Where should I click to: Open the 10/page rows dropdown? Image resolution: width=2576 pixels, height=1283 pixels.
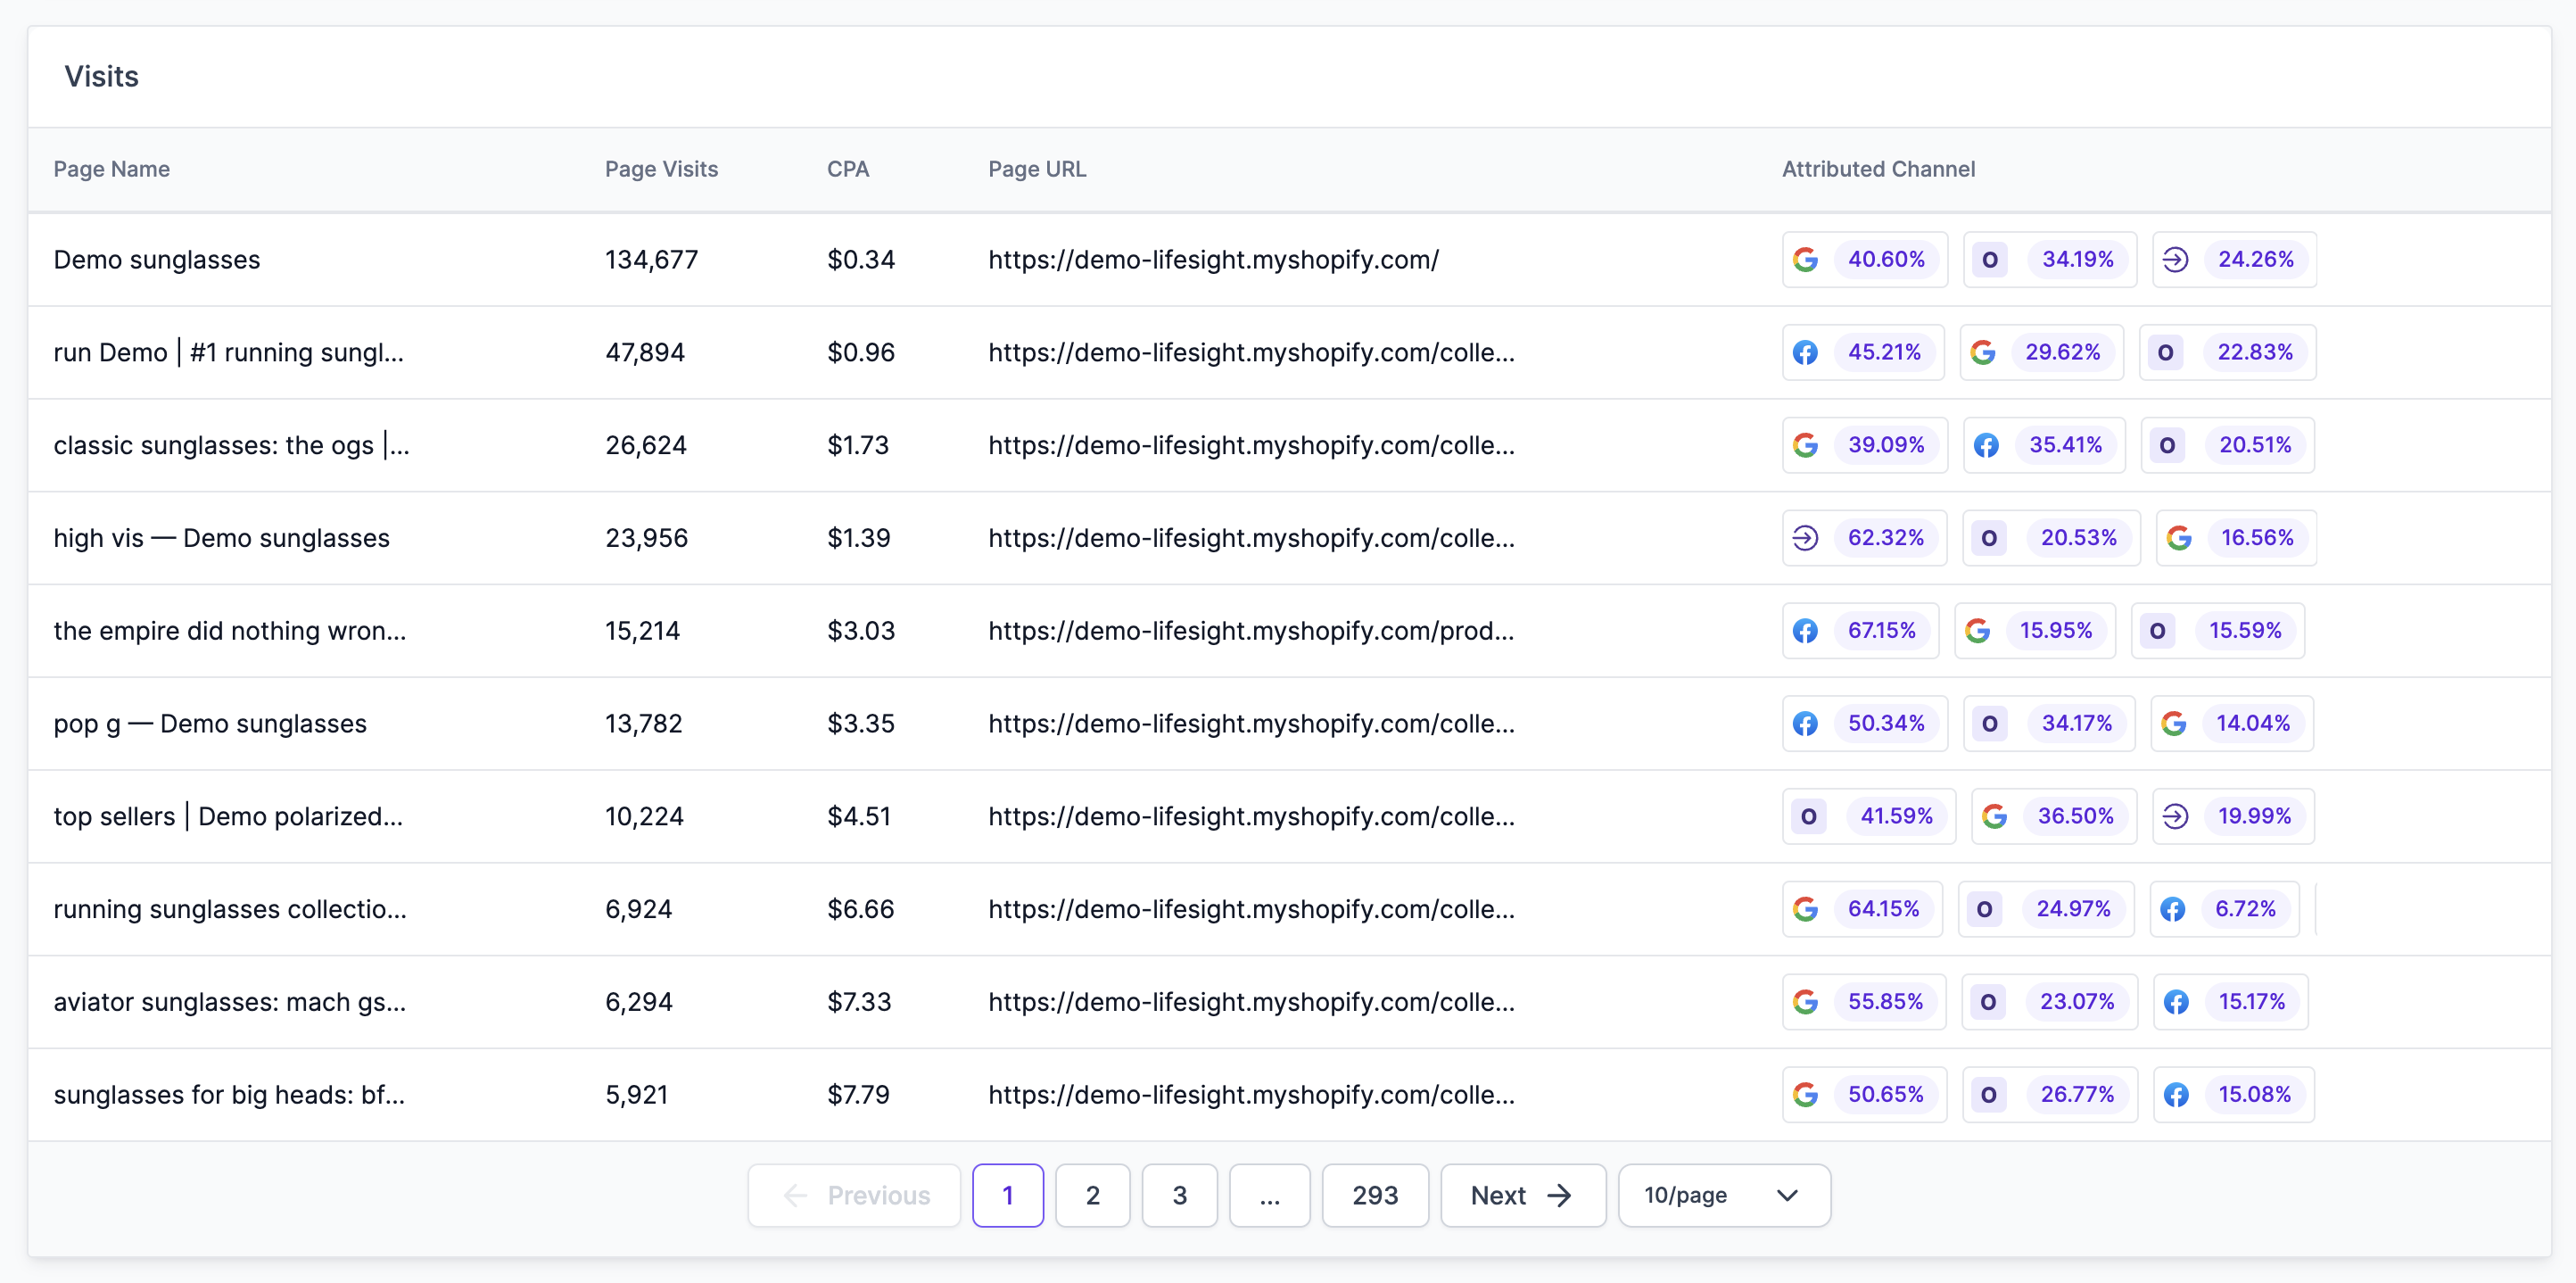(1723, 1195)
